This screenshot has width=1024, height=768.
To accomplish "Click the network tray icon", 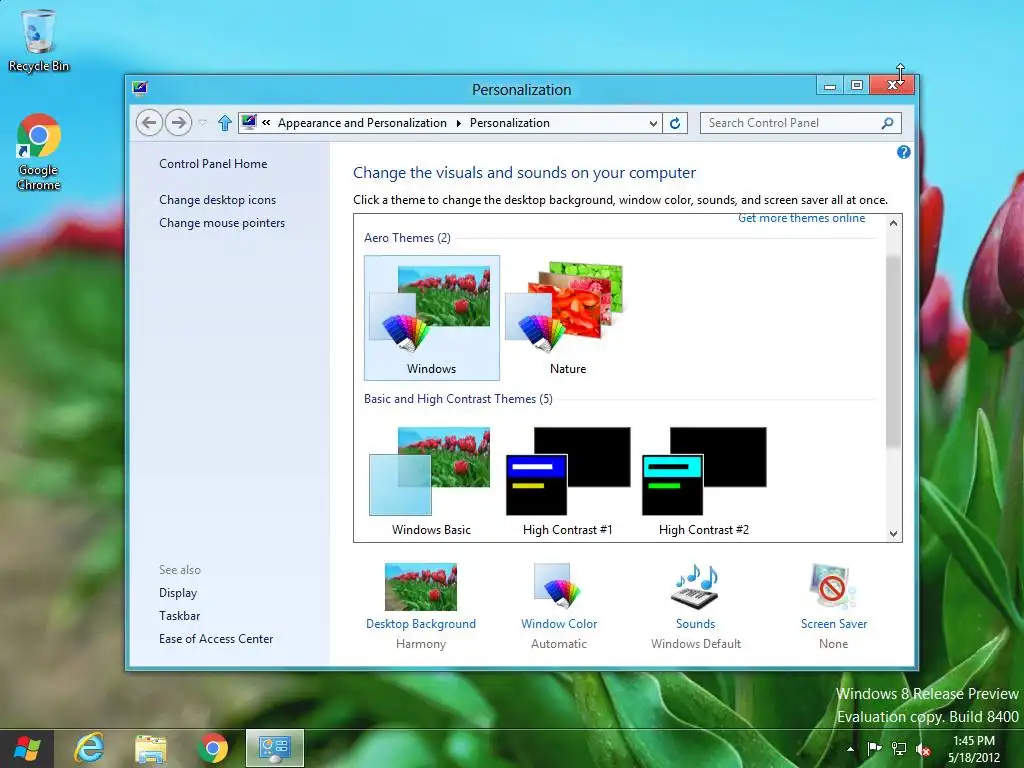I will click(x=899, y=749).
